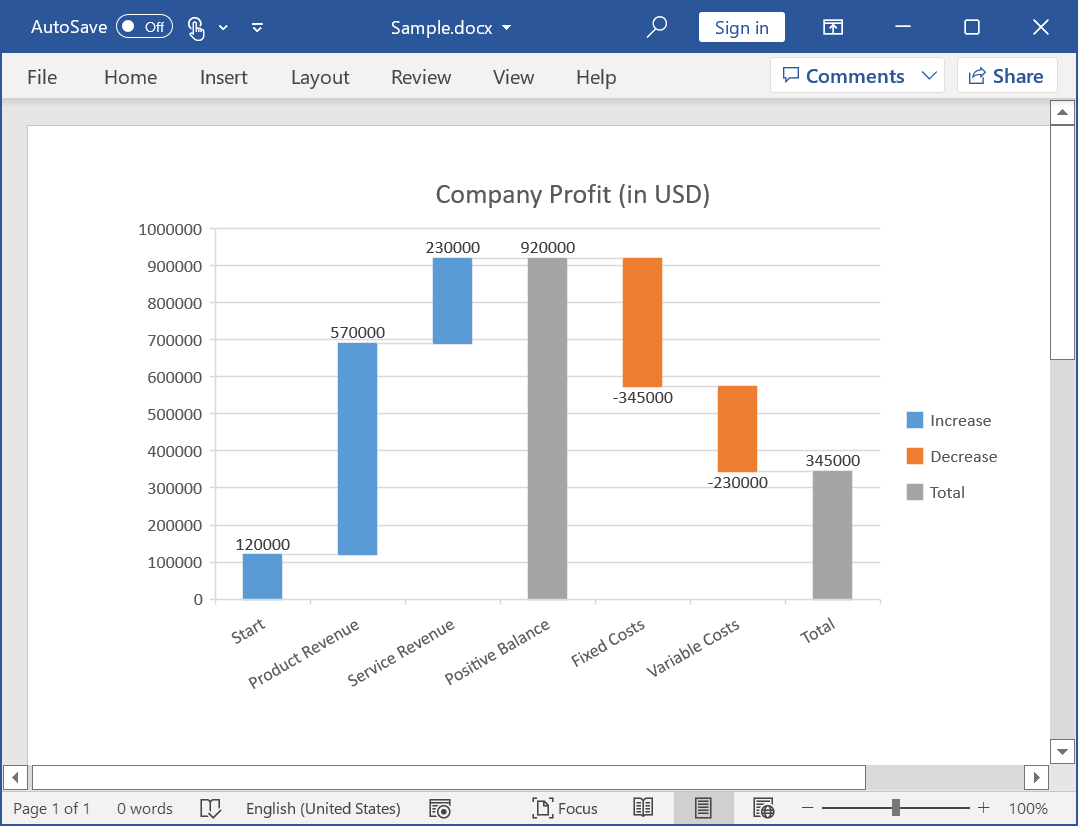
Task: Switch to Read Mode view
Action: [643, 808]
